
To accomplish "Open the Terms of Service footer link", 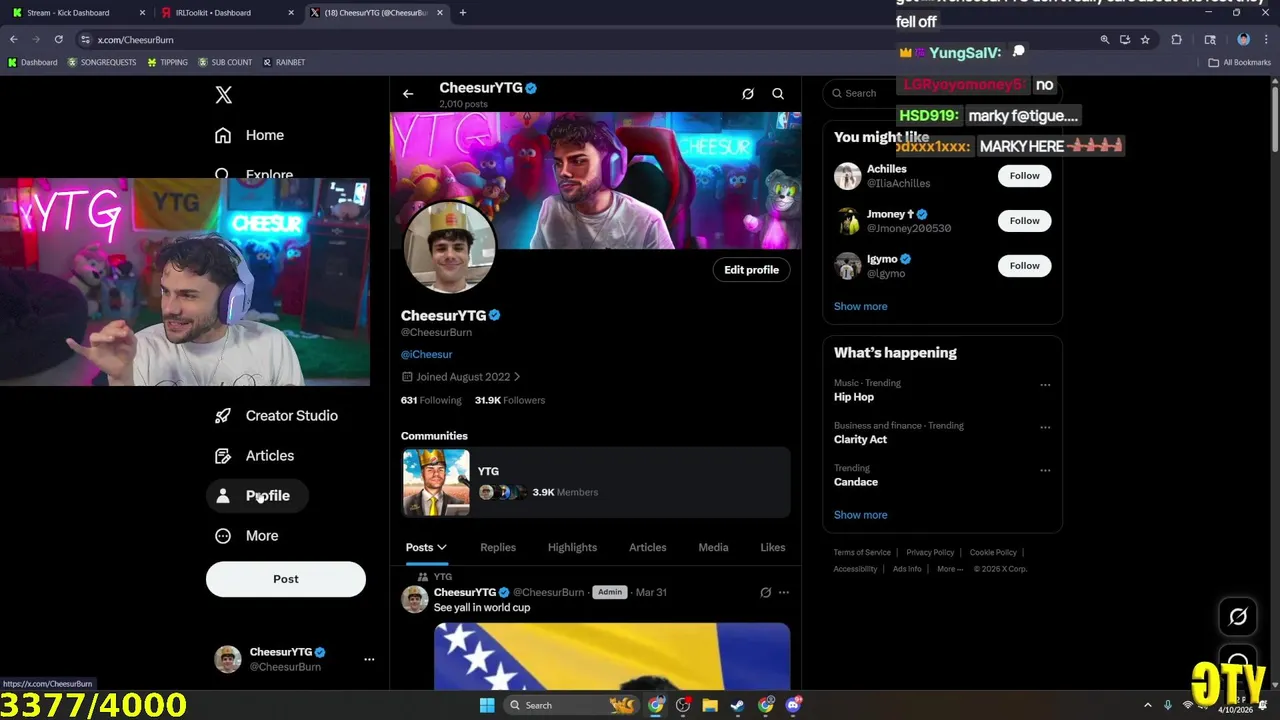I will [x=862, y=552].
